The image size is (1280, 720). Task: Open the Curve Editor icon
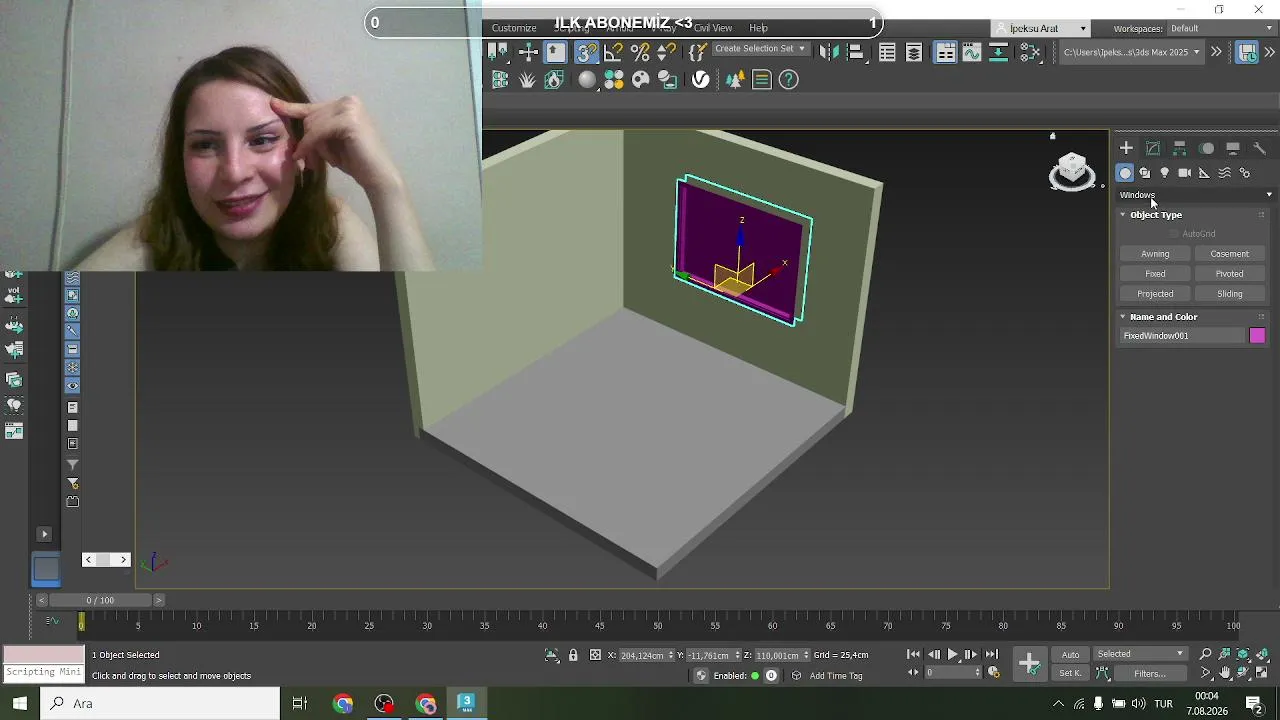[972, 53]
